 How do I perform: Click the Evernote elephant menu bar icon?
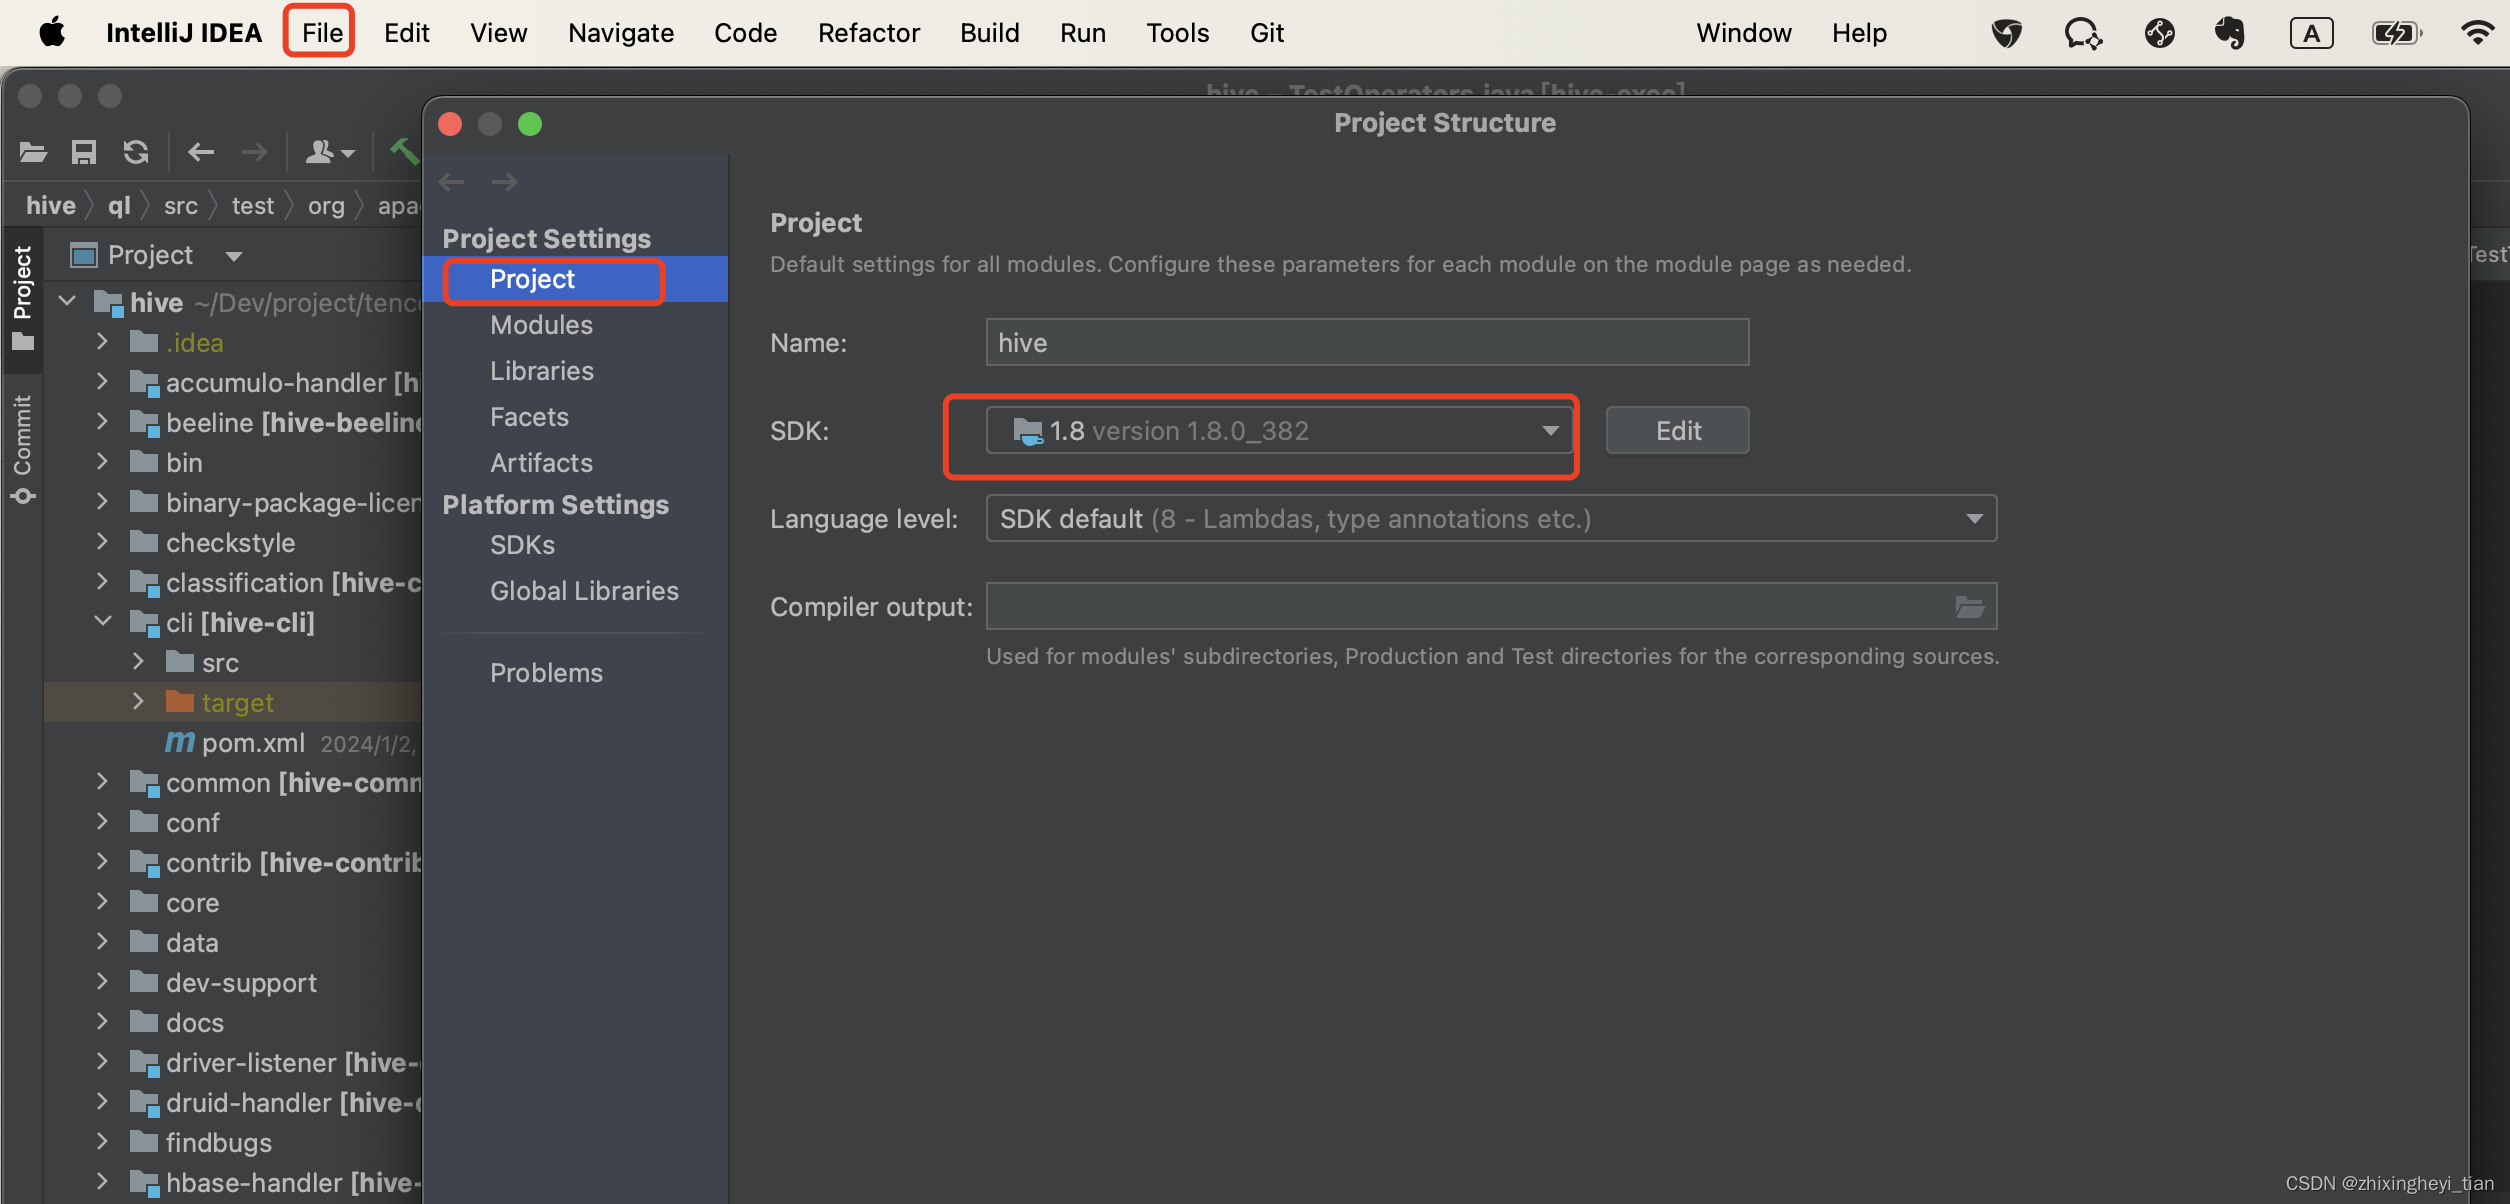tap(2229, 33)
